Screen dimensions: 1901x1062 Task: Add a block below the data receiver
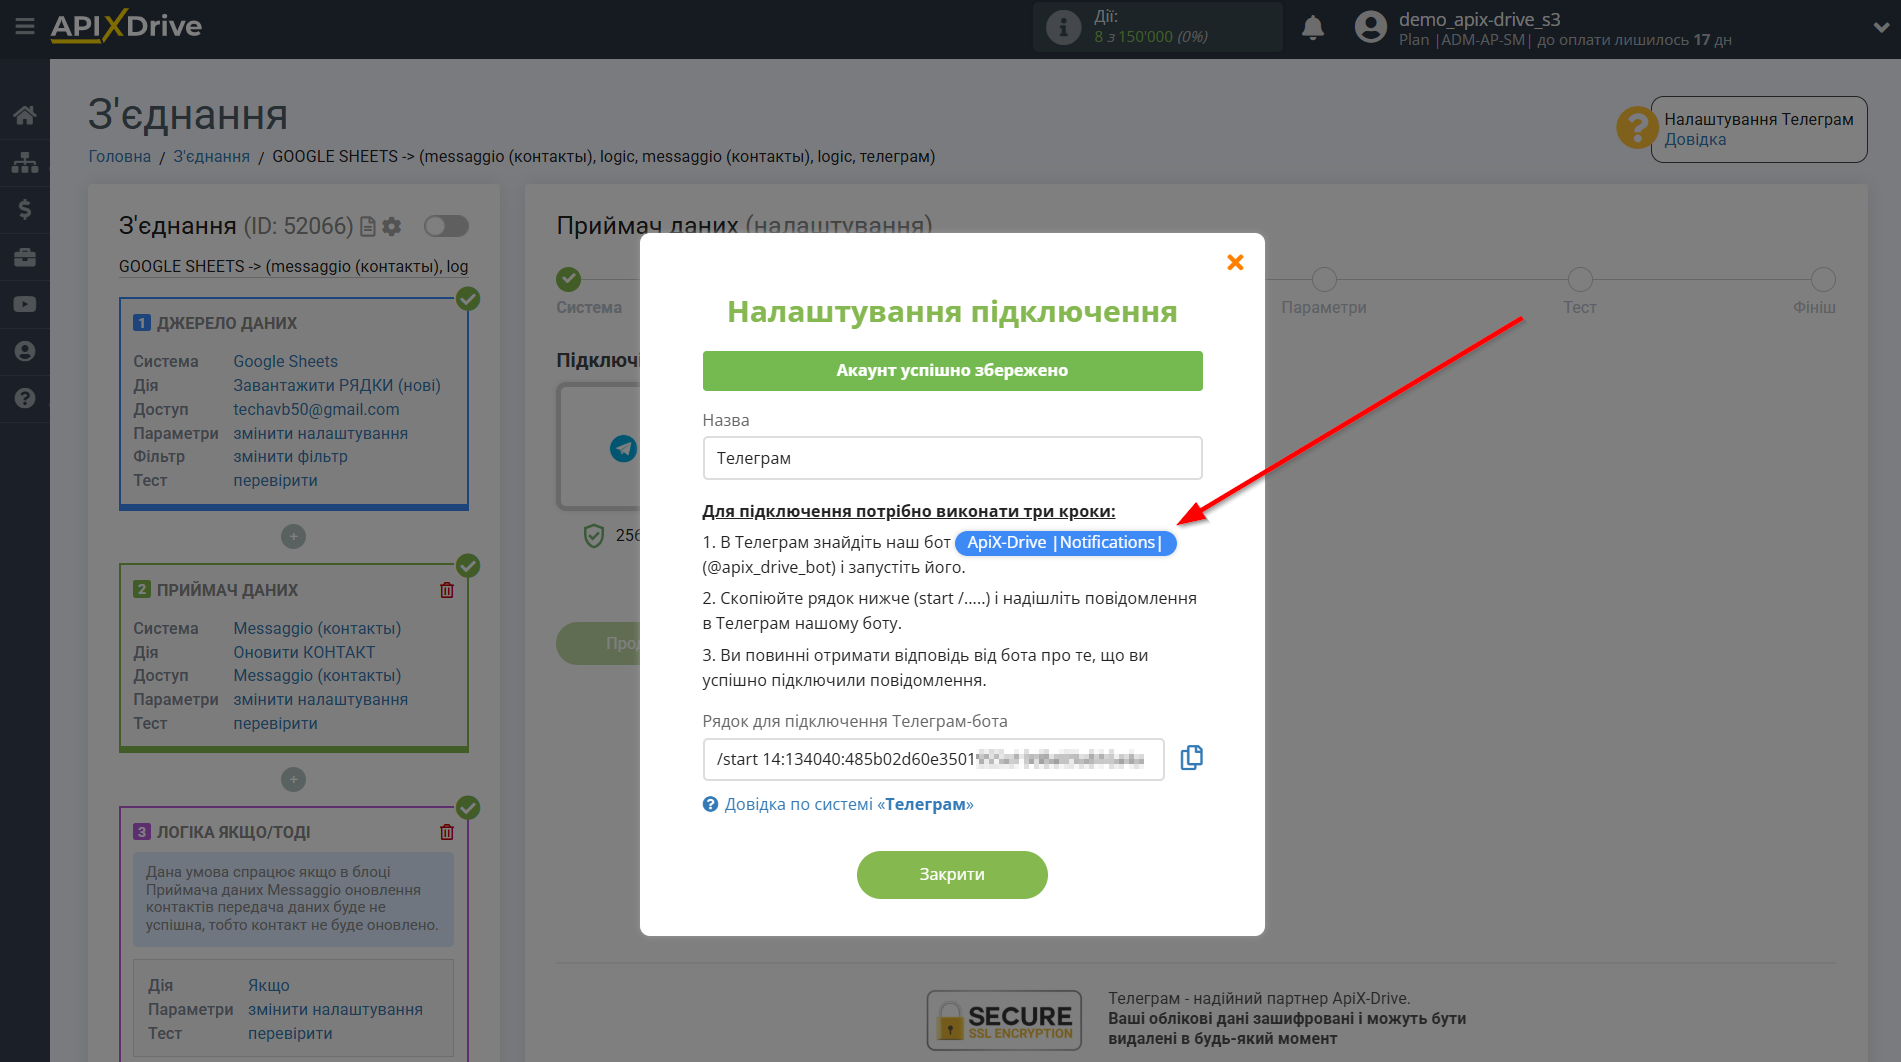point(293,780)
